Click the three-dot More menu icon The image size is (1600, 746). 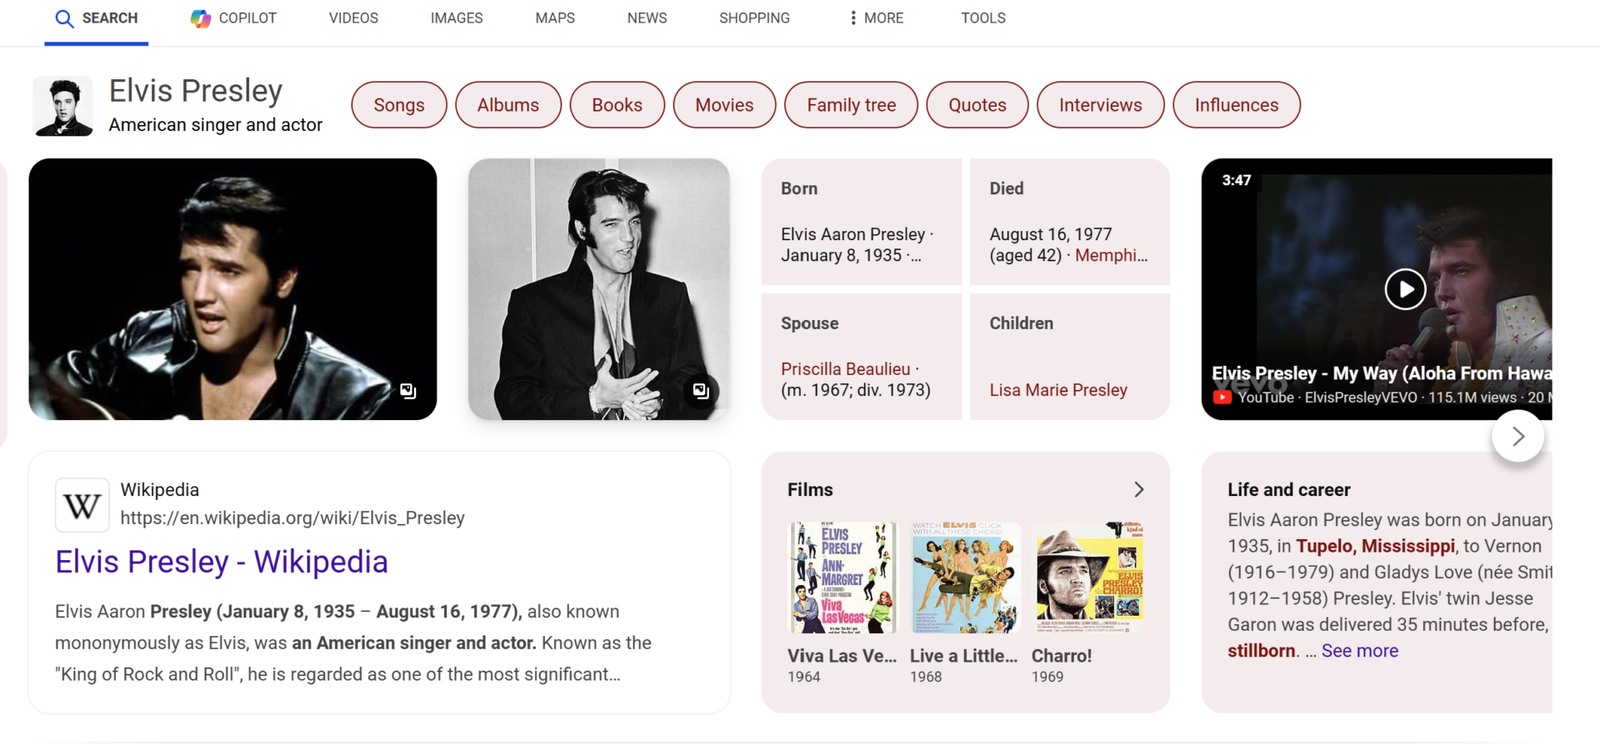point(853,18)
